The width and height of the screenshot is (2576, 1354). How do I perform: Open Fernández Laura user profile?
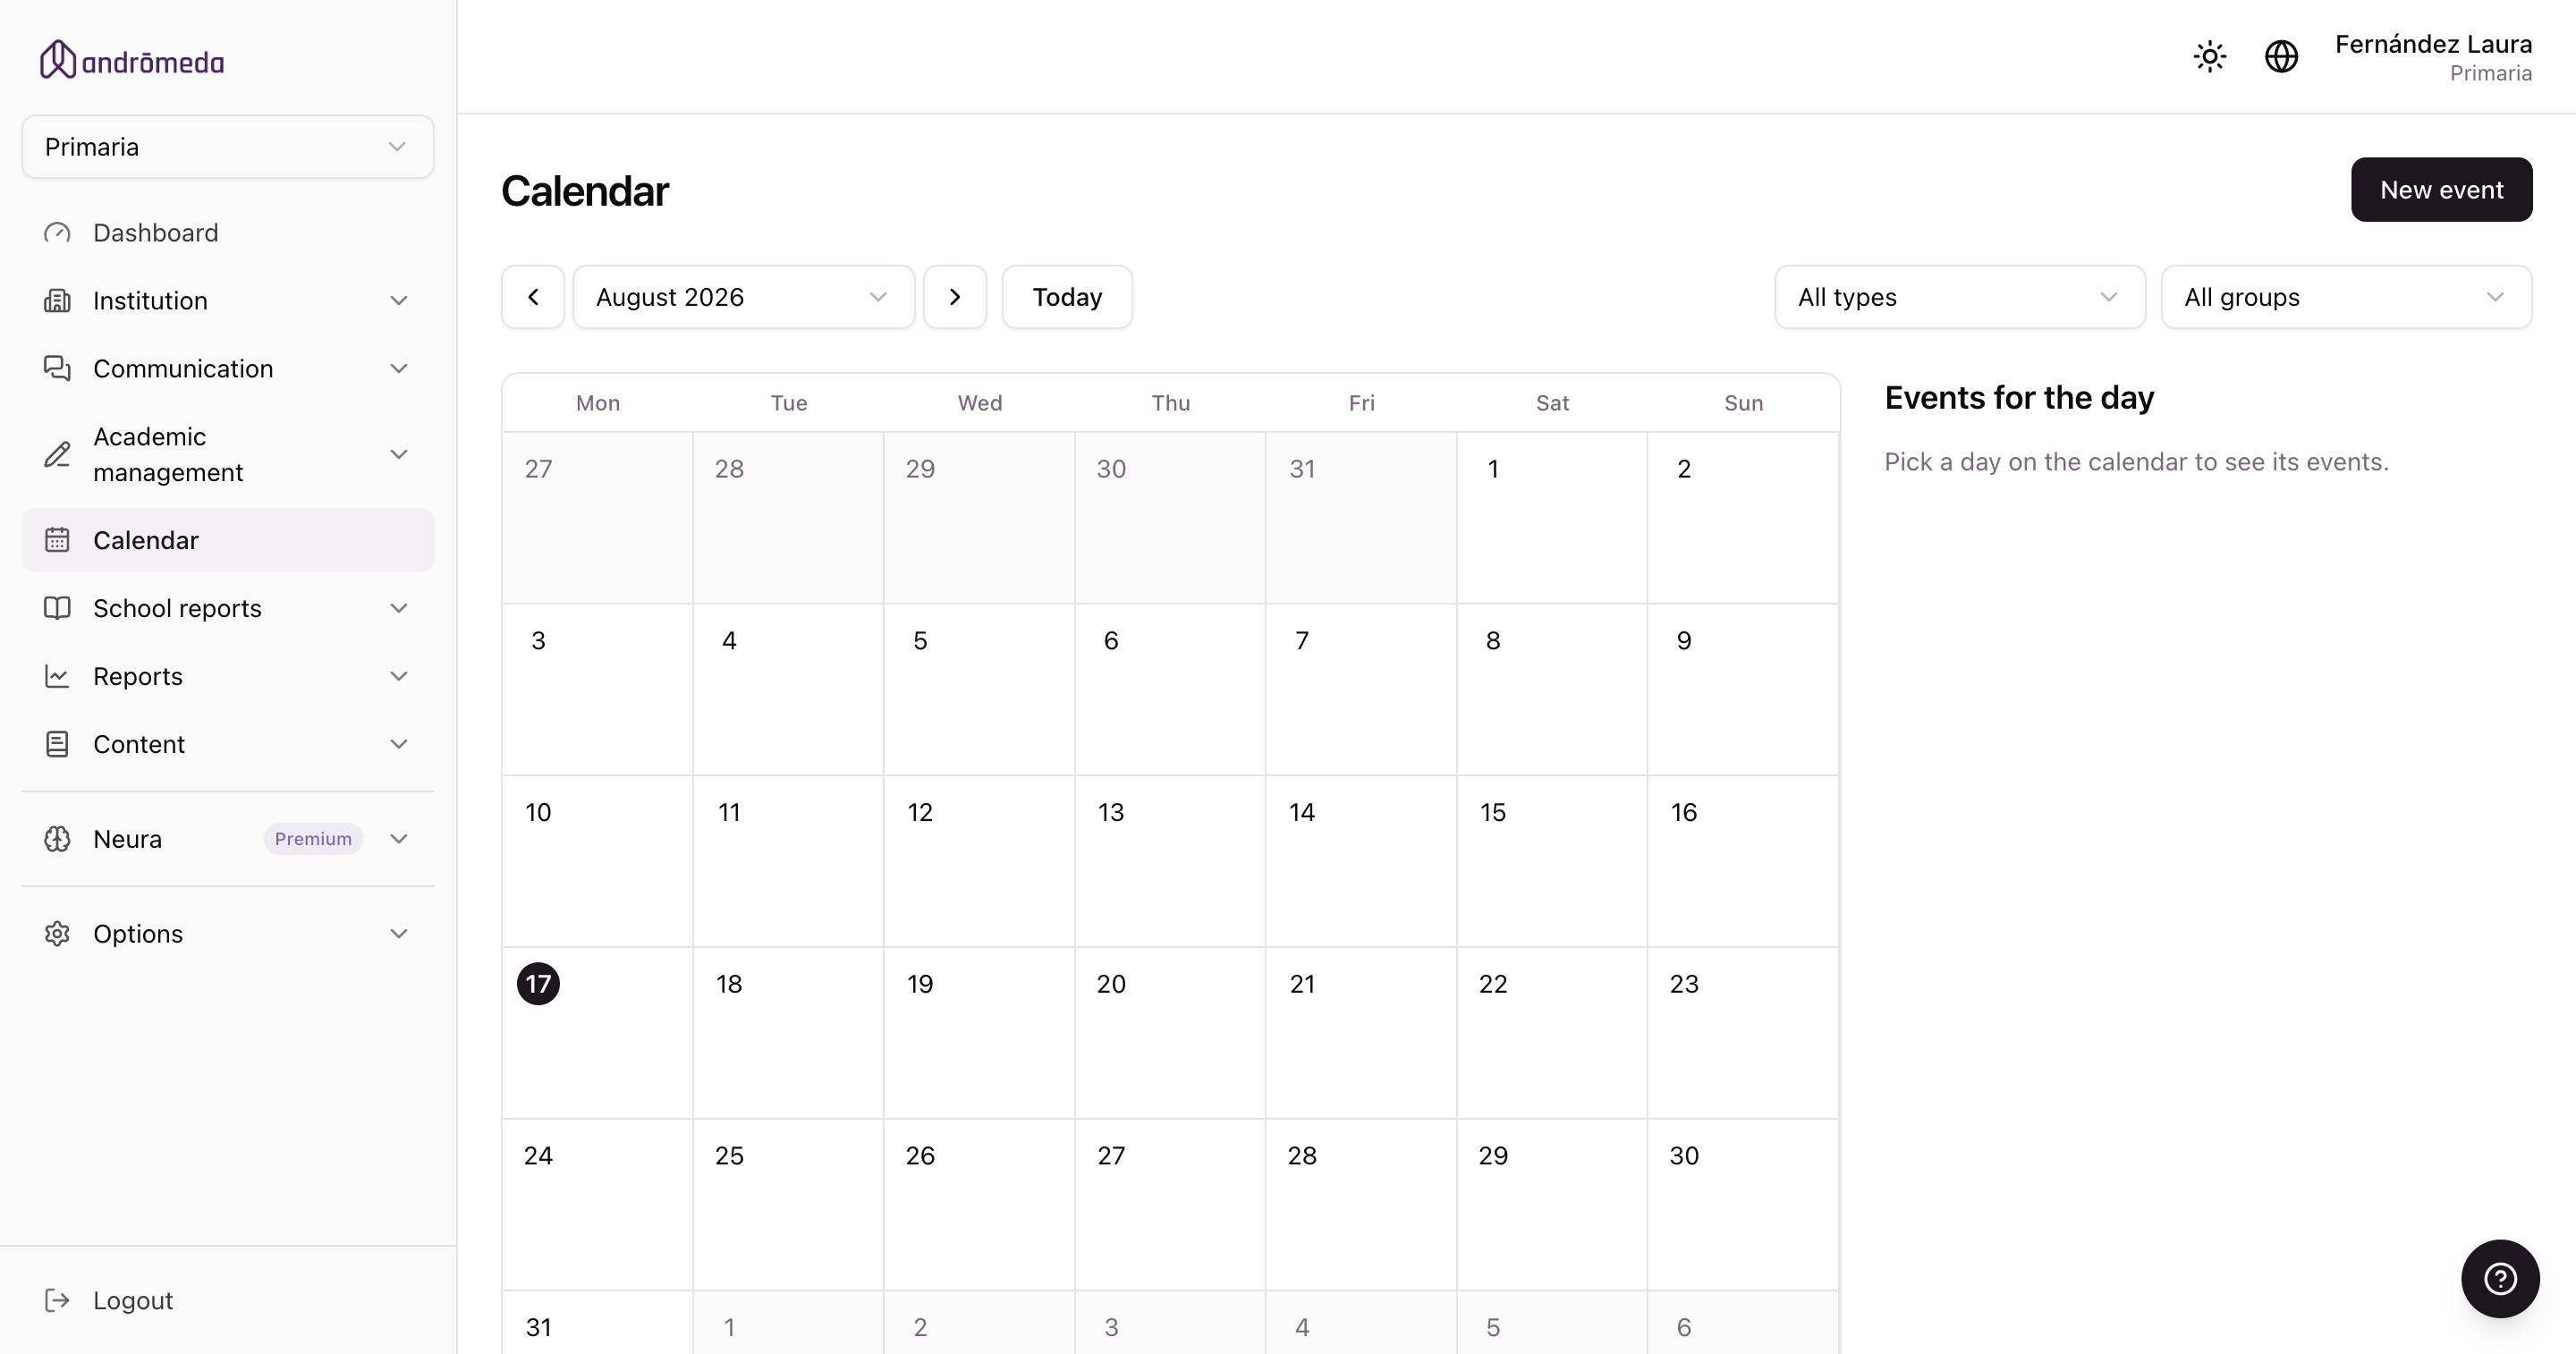point(2433,57)
